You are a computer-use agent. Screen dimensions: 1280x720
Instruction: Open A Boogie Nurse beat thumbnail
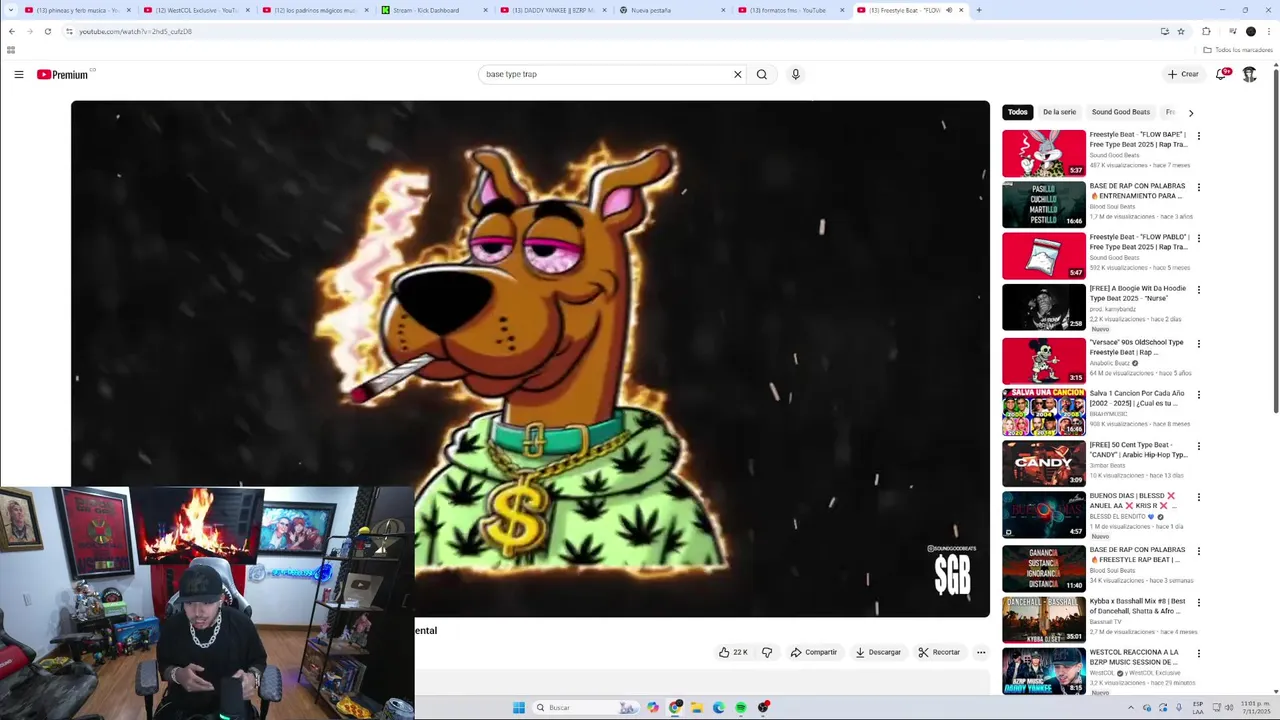click(1044, 307)
